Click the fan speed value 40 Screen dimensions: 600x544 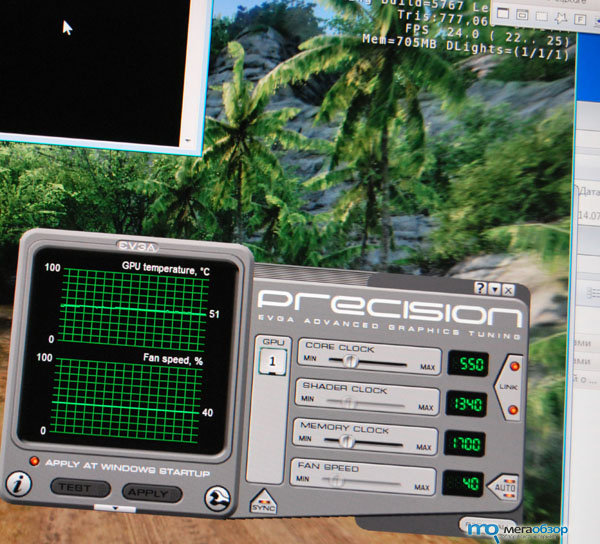coord(462,484)
